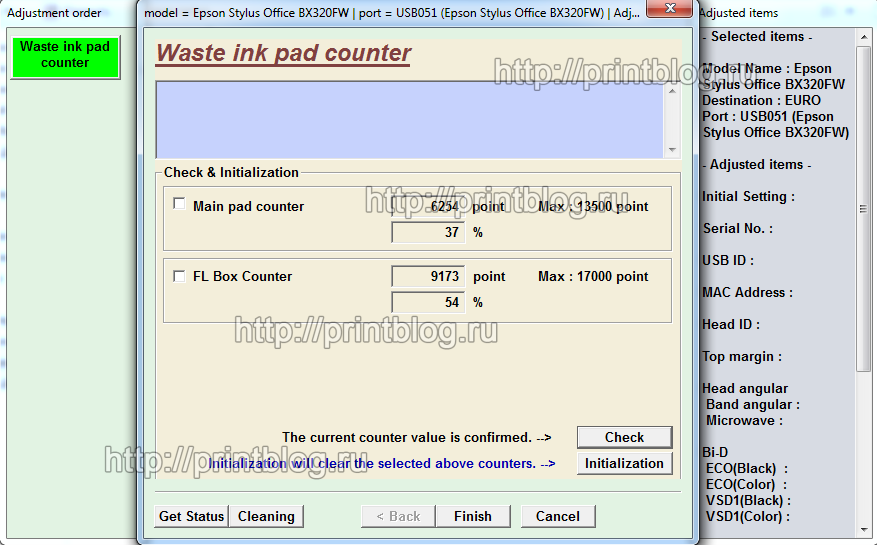877x545 pixels.
Task: Click the blue message log area
Action: coord(409,120)
